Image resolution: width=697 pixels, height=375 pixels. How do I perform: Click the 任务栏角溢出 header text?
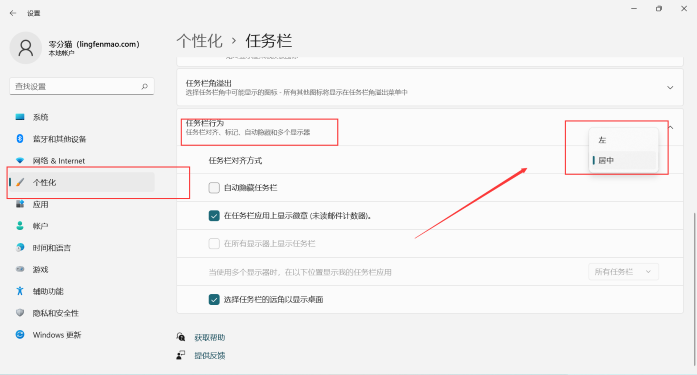pyautogui.click(x=209, y=83)
